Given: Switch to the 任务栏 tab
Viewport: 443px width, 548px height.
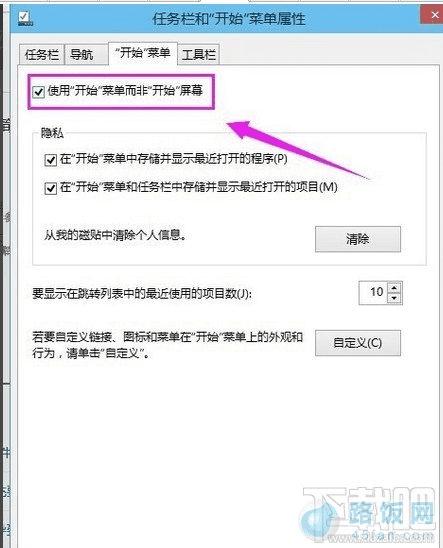Looking at the screenshot, I should 42,55.
